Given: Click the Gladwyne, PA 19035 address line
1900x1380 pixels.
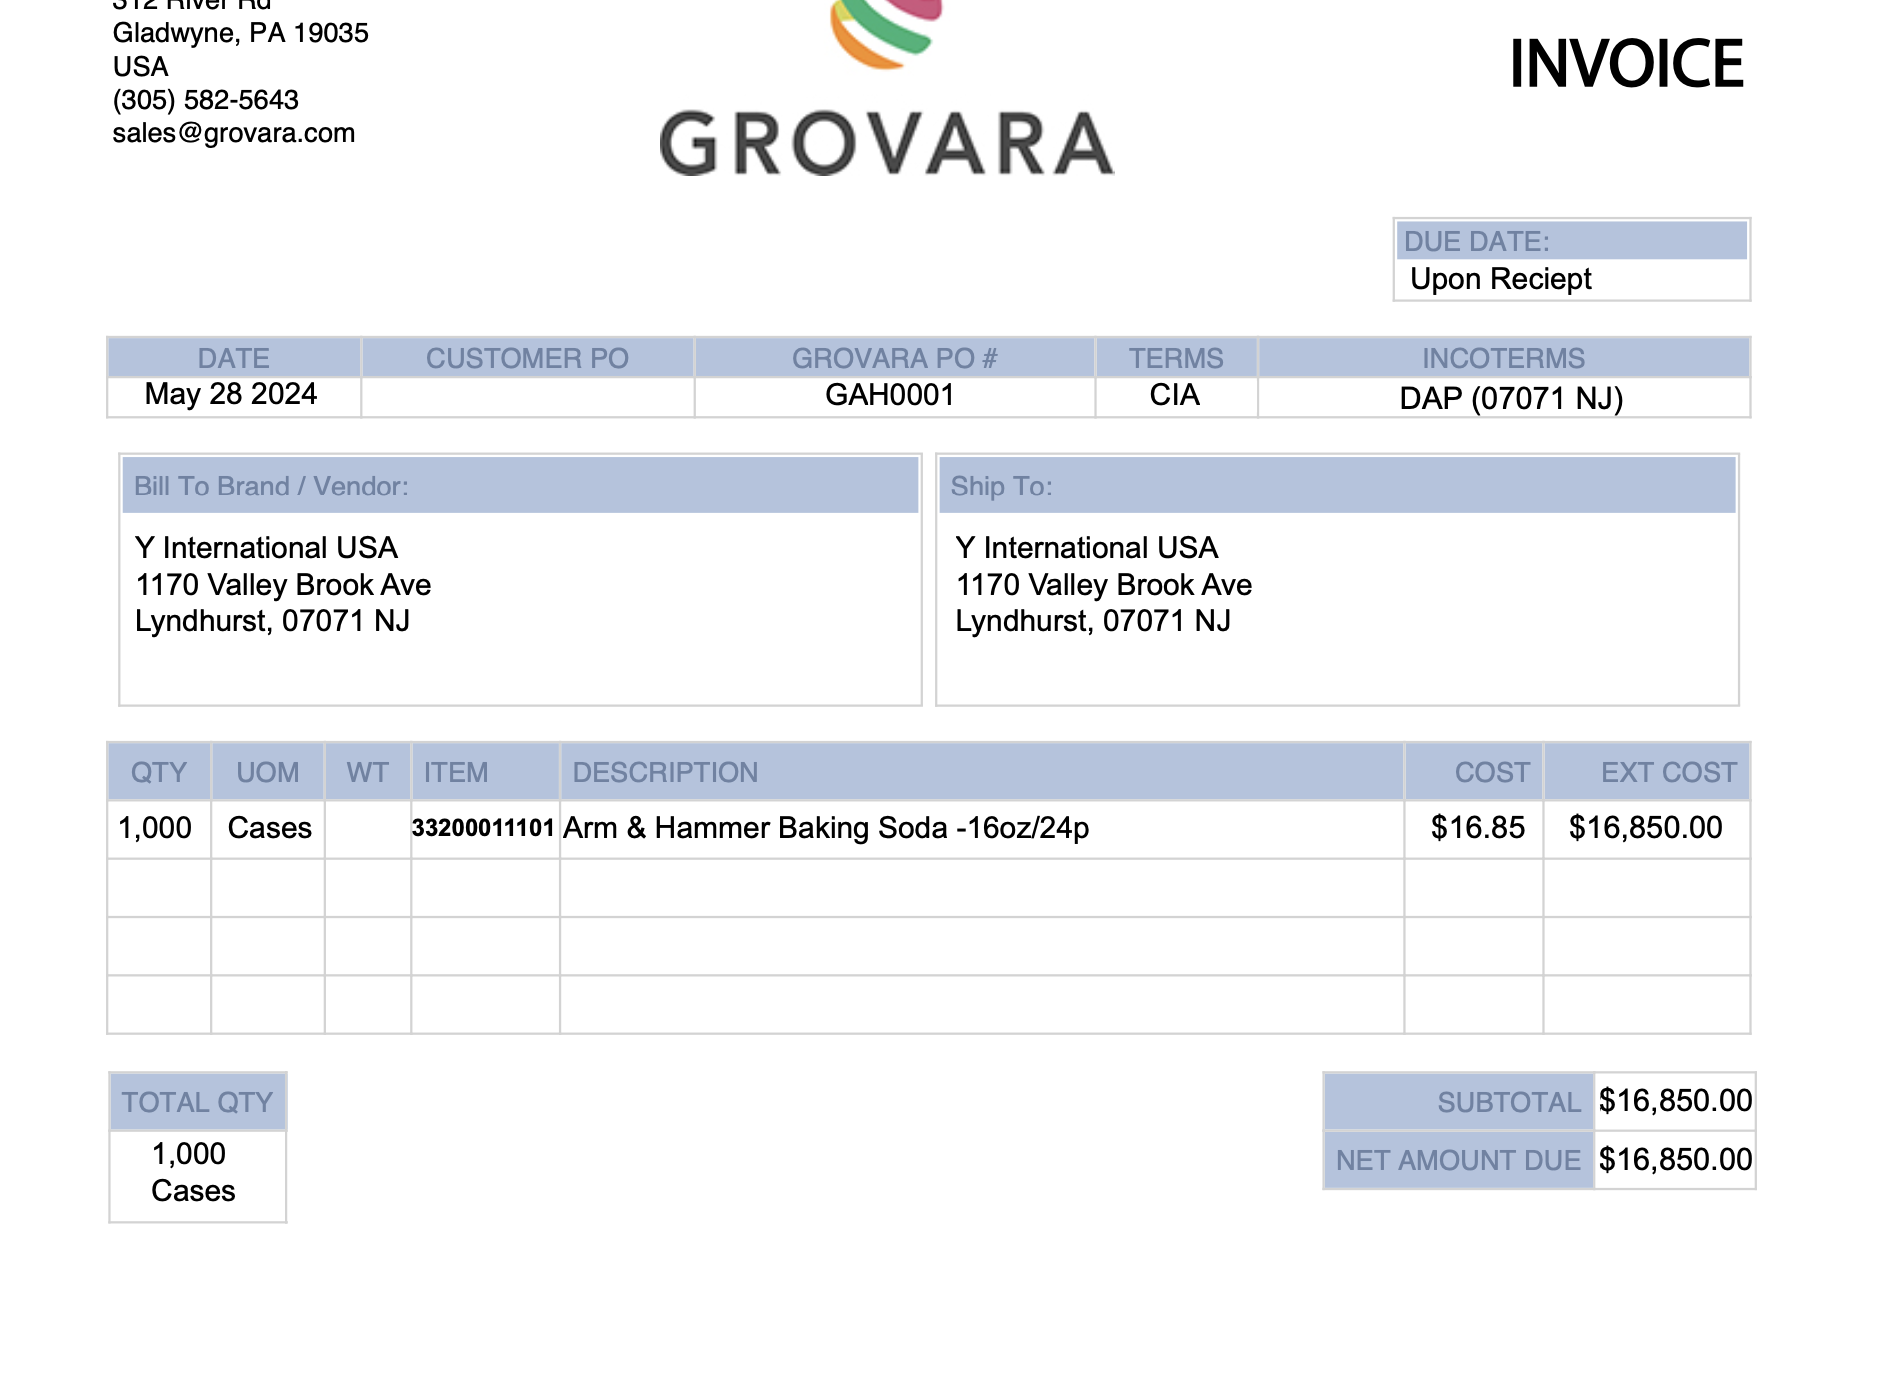Looking at the screenshot, I should click(240, 33).
